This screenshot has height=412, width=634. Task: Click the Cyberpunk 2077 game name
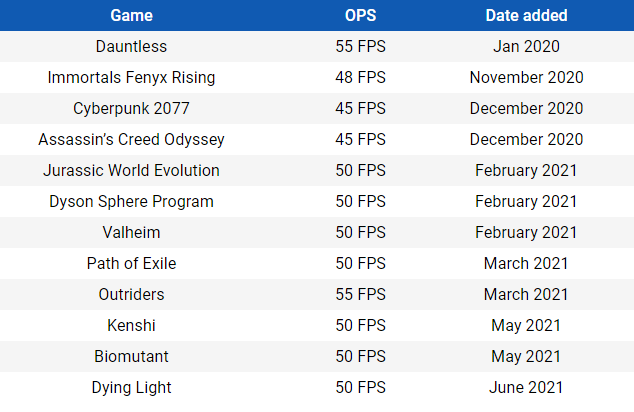coord(131,108)
